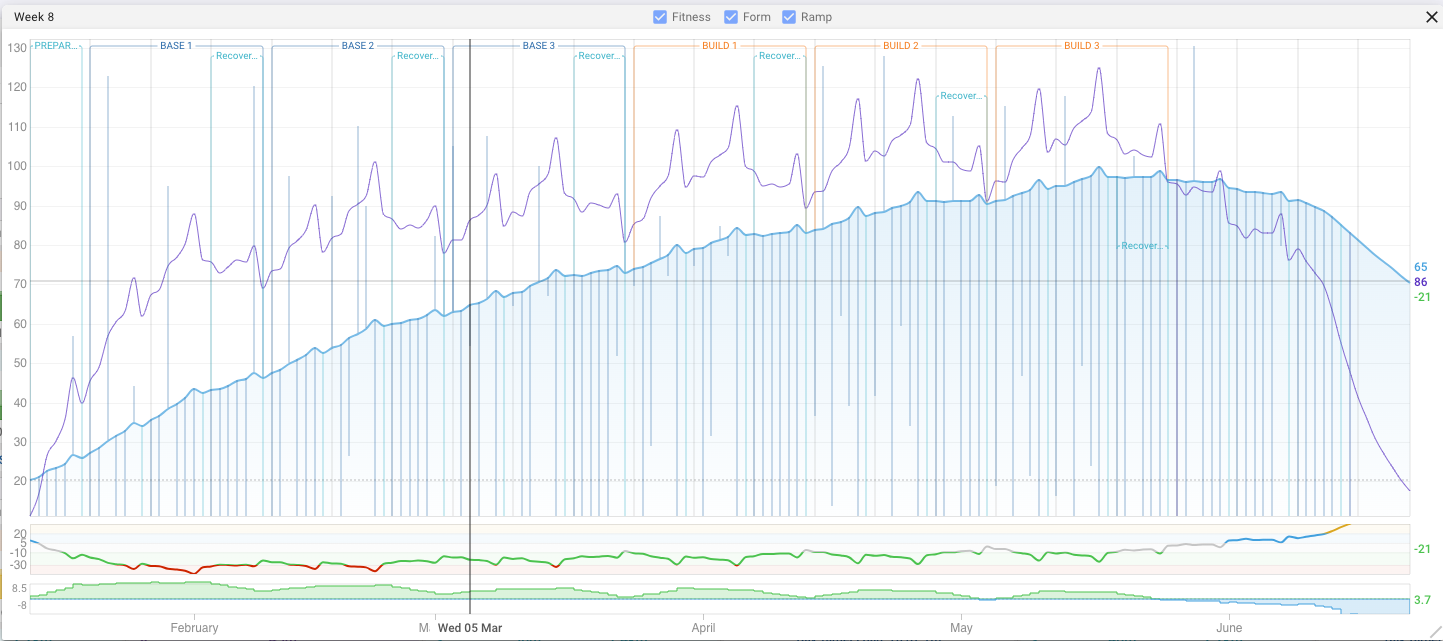Click the 100 y-axis label
Image resolution: width=1443 pixels, height=641 pixels.
point(17,167)
